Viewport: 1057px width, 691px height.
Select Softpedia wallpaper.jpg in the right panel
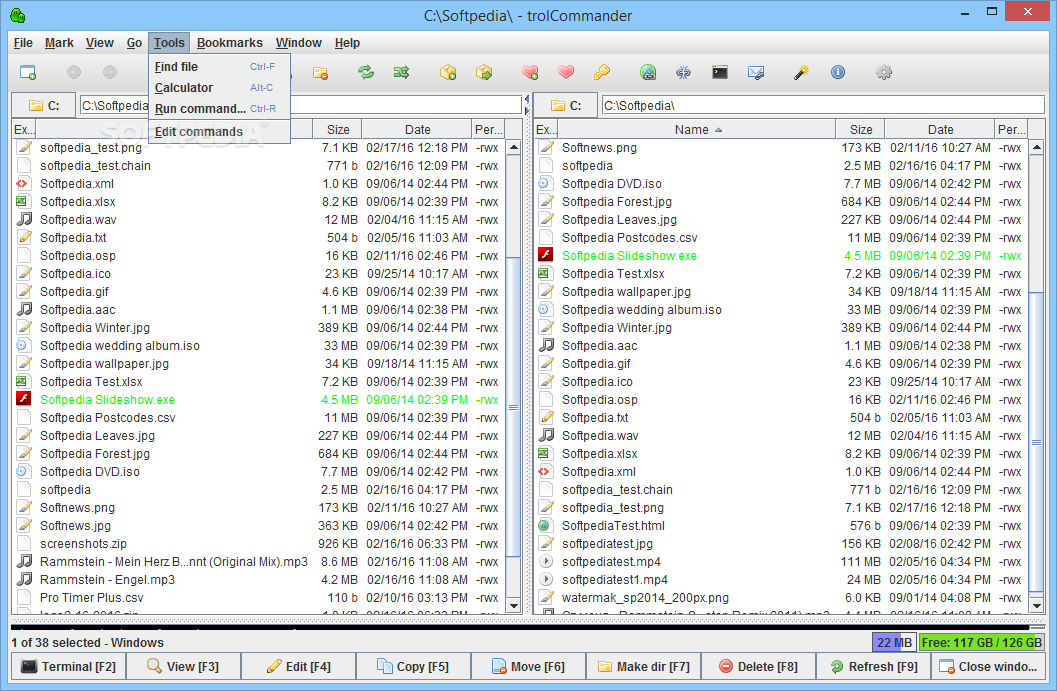[x=781, y=291]
